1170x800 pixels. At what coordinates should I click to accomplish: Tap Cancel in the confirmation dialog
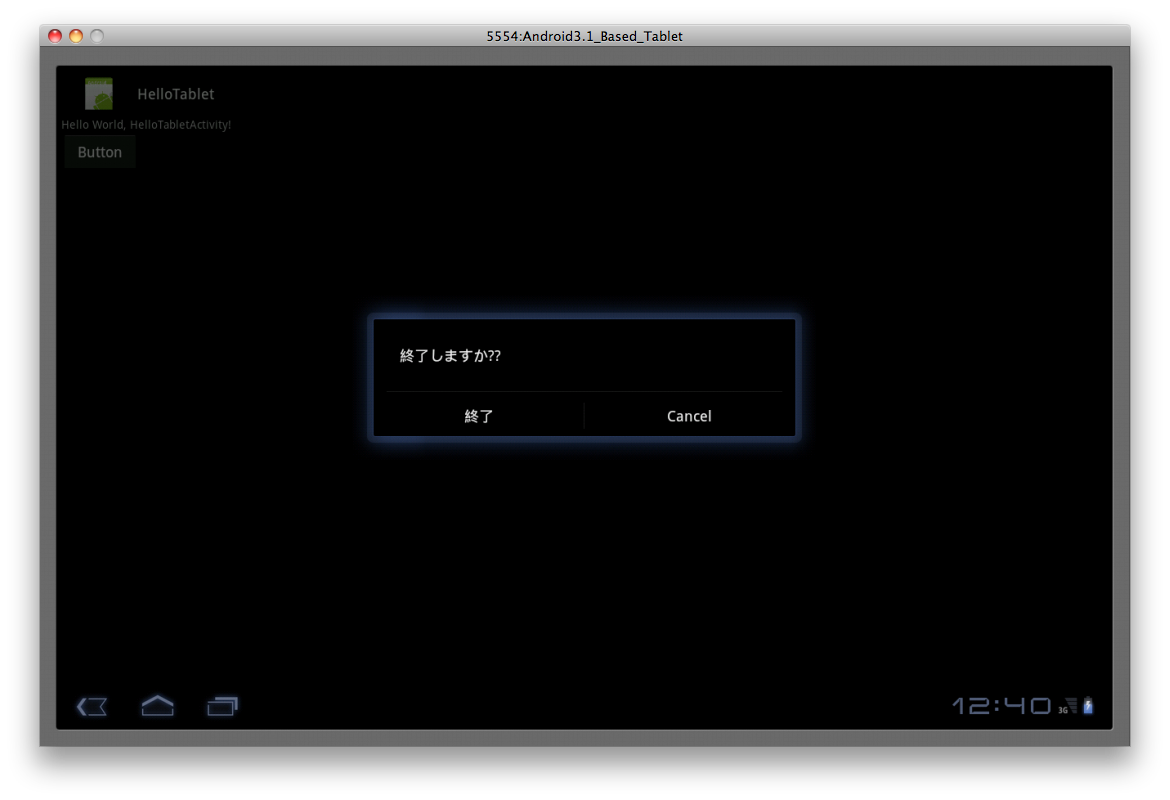689,416
